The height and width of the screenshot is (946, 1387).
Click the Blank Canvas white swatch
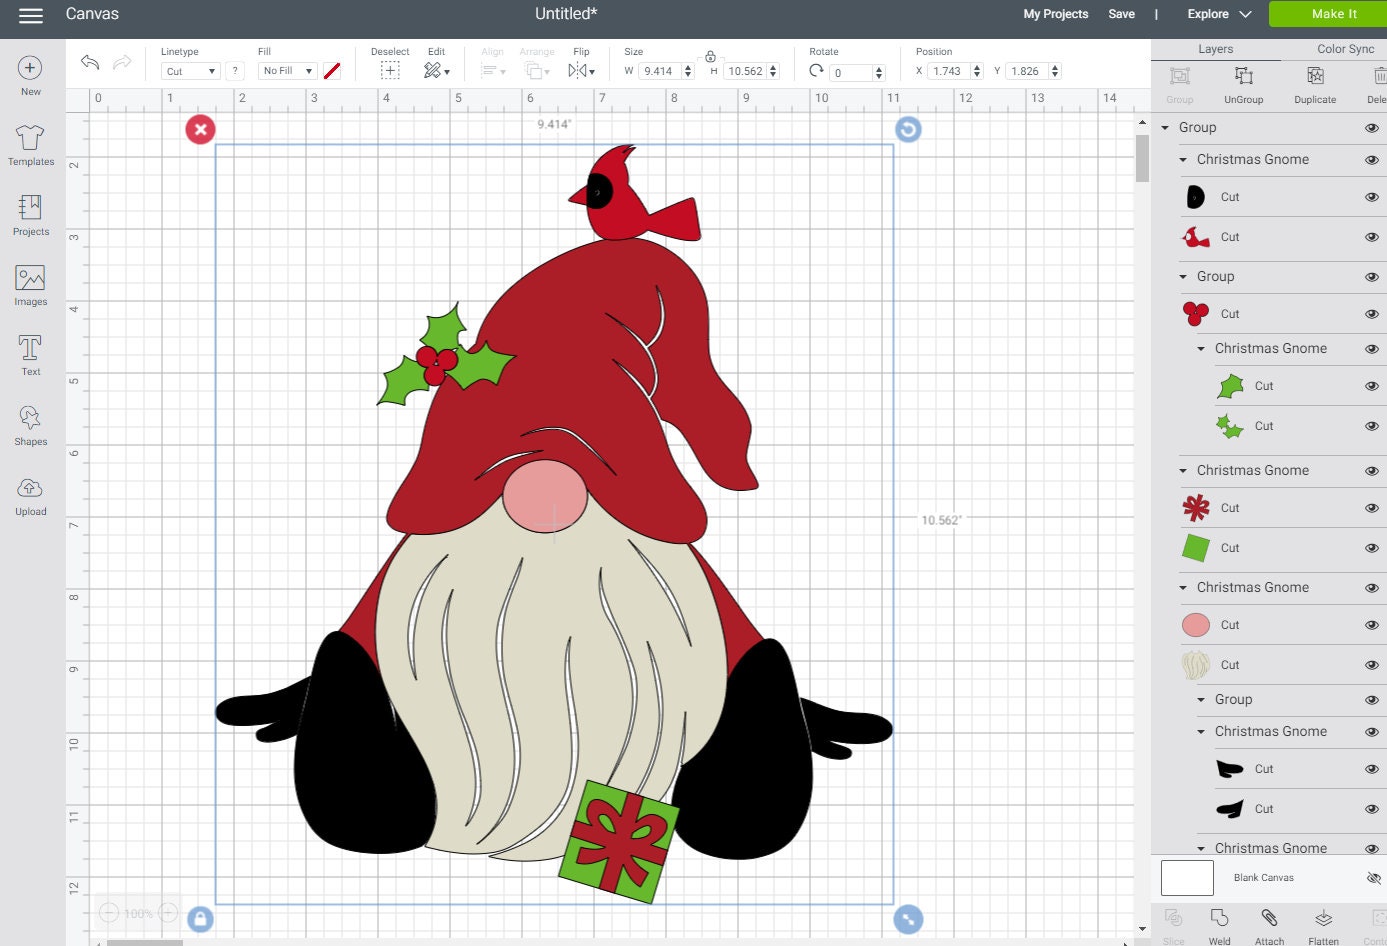1187,878
